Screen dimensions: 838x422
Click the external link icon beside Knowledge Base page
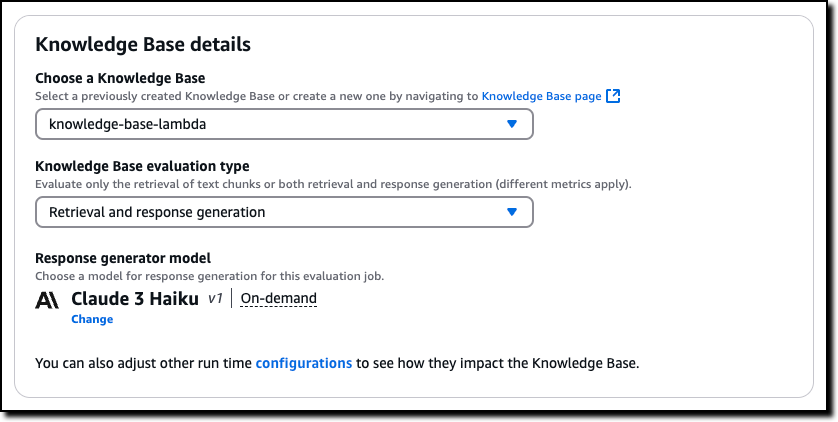[614, 96]
